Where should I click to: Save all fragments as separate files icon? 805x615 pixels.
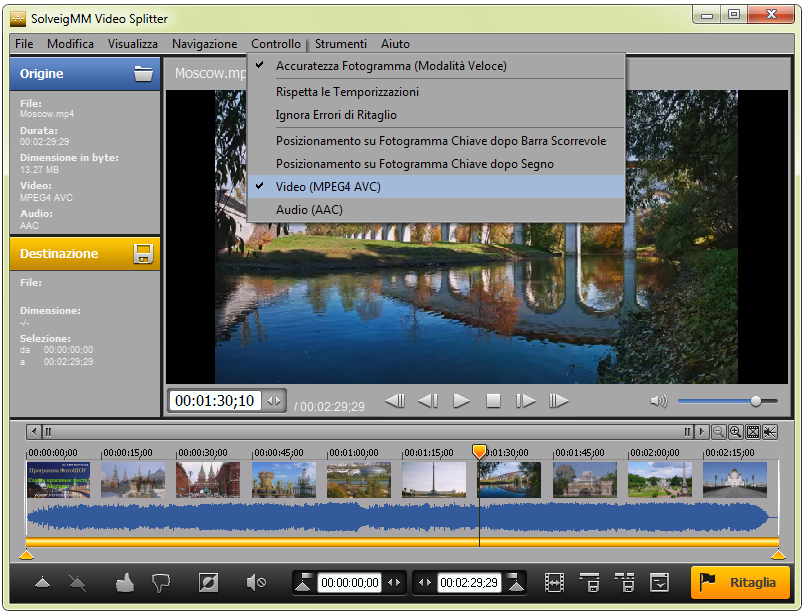tap(624, 583)
